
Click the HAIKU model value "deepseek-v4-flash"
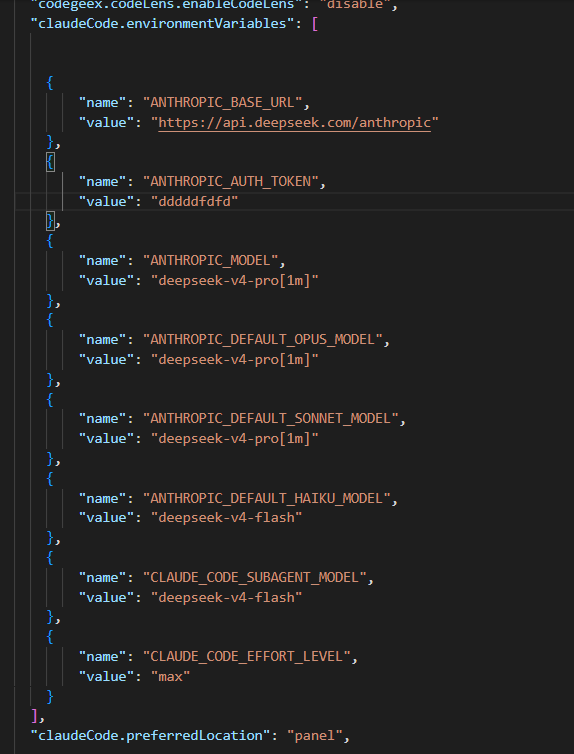point(226,517)
